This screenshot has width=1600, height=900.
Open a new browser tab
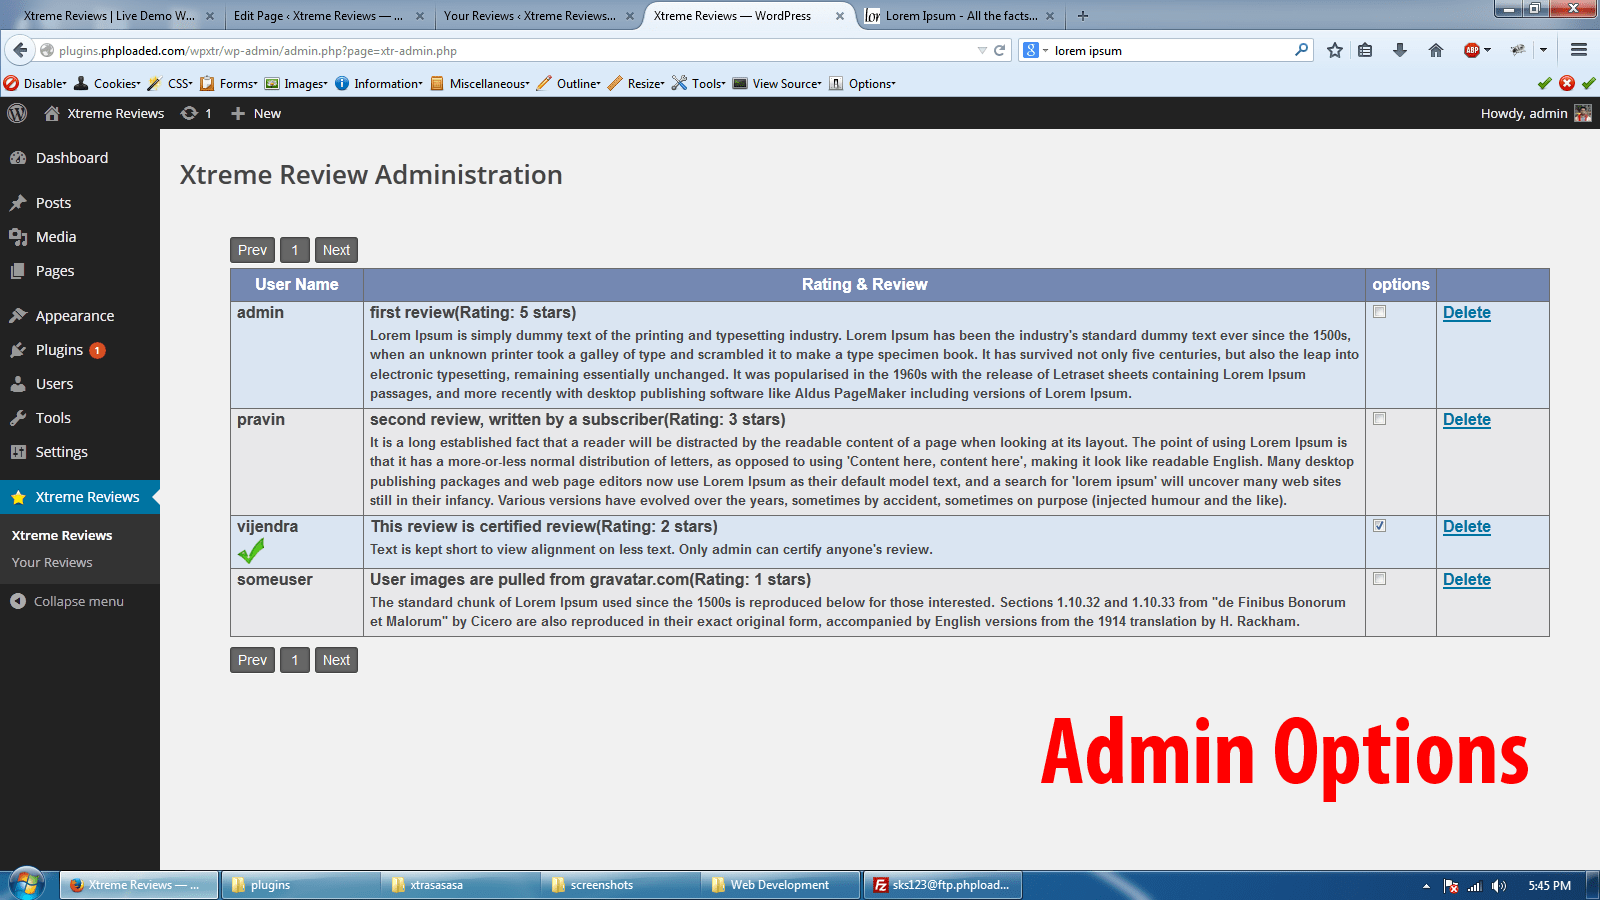[1083, 15]
